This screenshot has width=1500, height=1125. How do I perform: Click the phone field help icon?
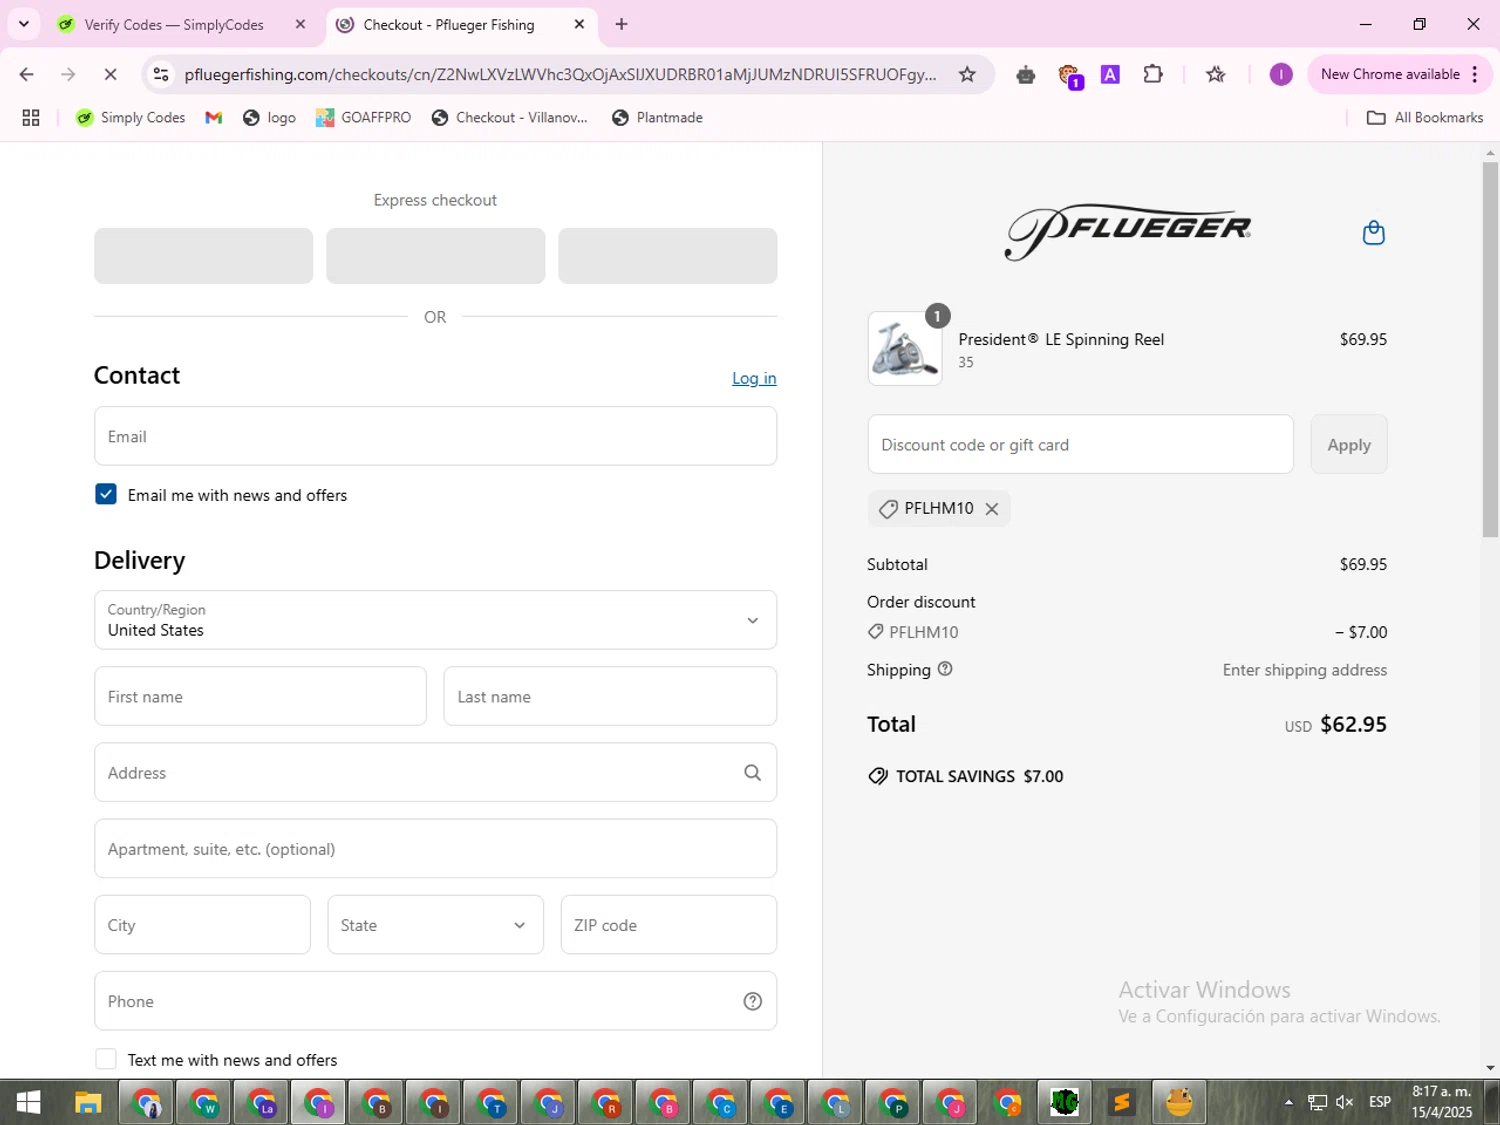(752, 1001)
